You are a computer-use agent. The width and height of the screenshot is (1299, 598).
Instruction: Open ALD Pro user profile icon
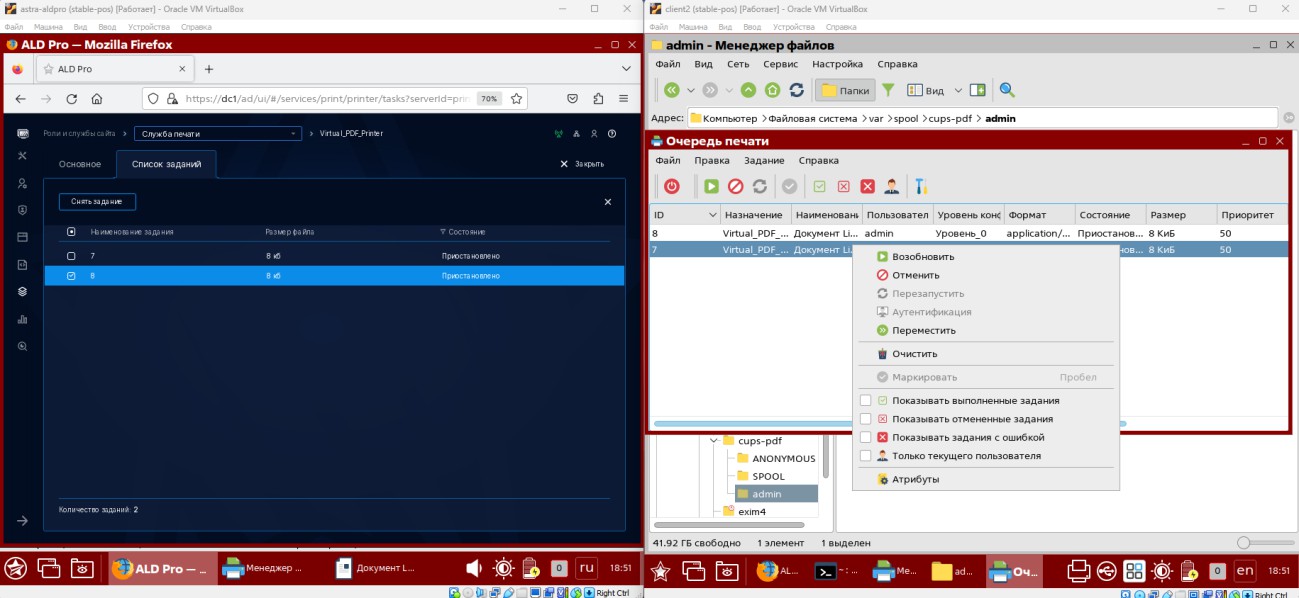pos(594,133)
